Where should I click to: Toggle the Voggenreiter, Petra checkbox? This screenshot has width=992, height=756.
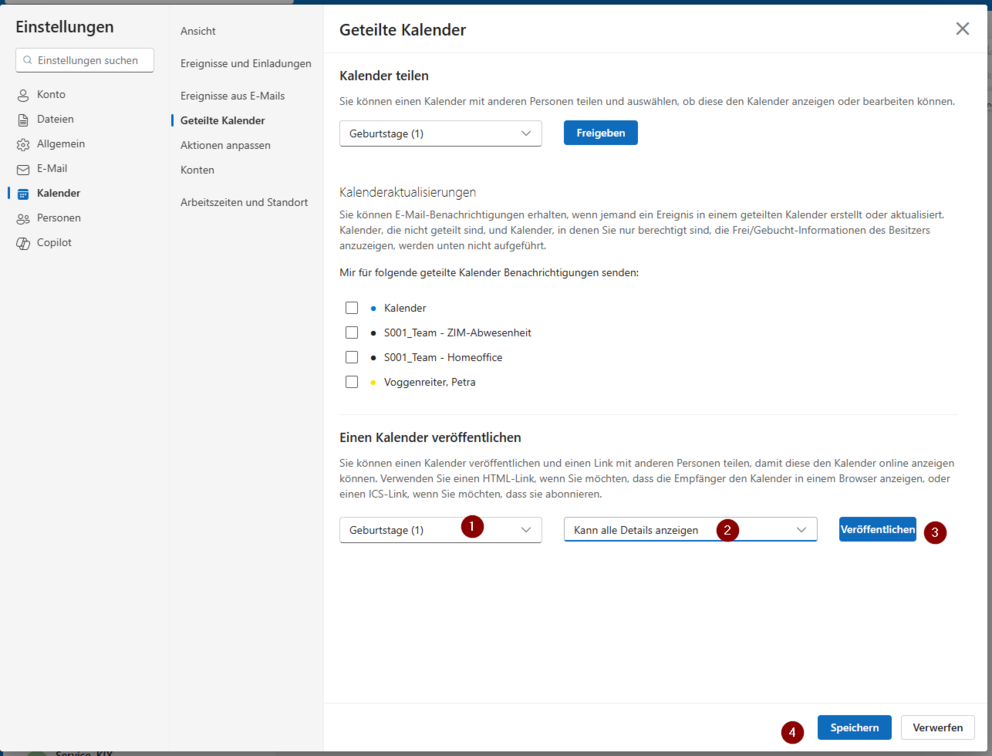351,382
